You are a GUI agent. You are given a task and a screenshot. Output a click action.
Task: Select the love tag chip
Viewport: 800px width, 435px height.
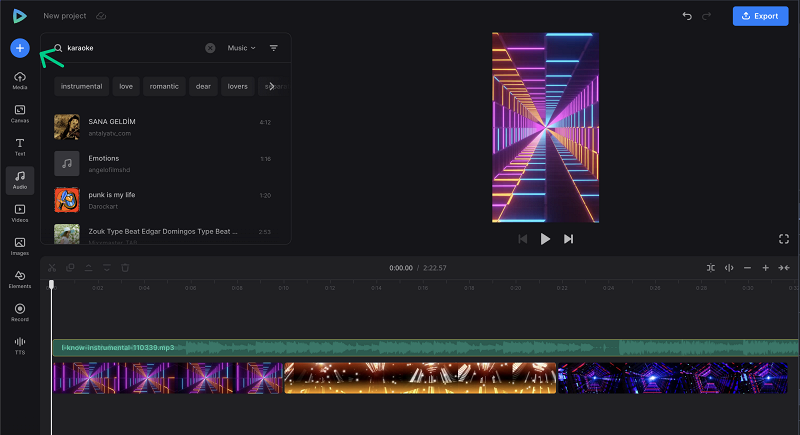(x=126, y=86)
